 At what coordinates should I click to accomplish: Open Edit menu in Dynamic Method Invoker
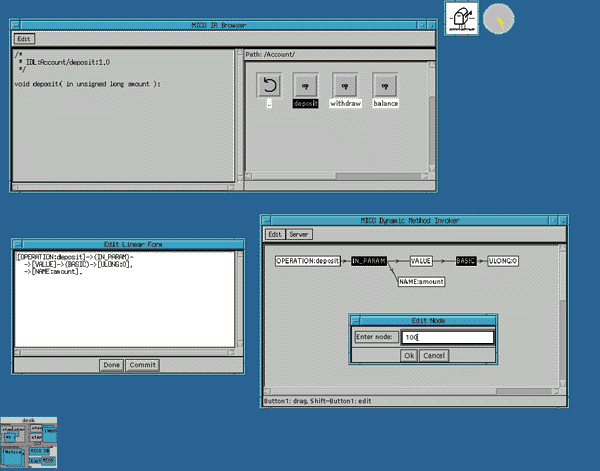tap(274, 234)
